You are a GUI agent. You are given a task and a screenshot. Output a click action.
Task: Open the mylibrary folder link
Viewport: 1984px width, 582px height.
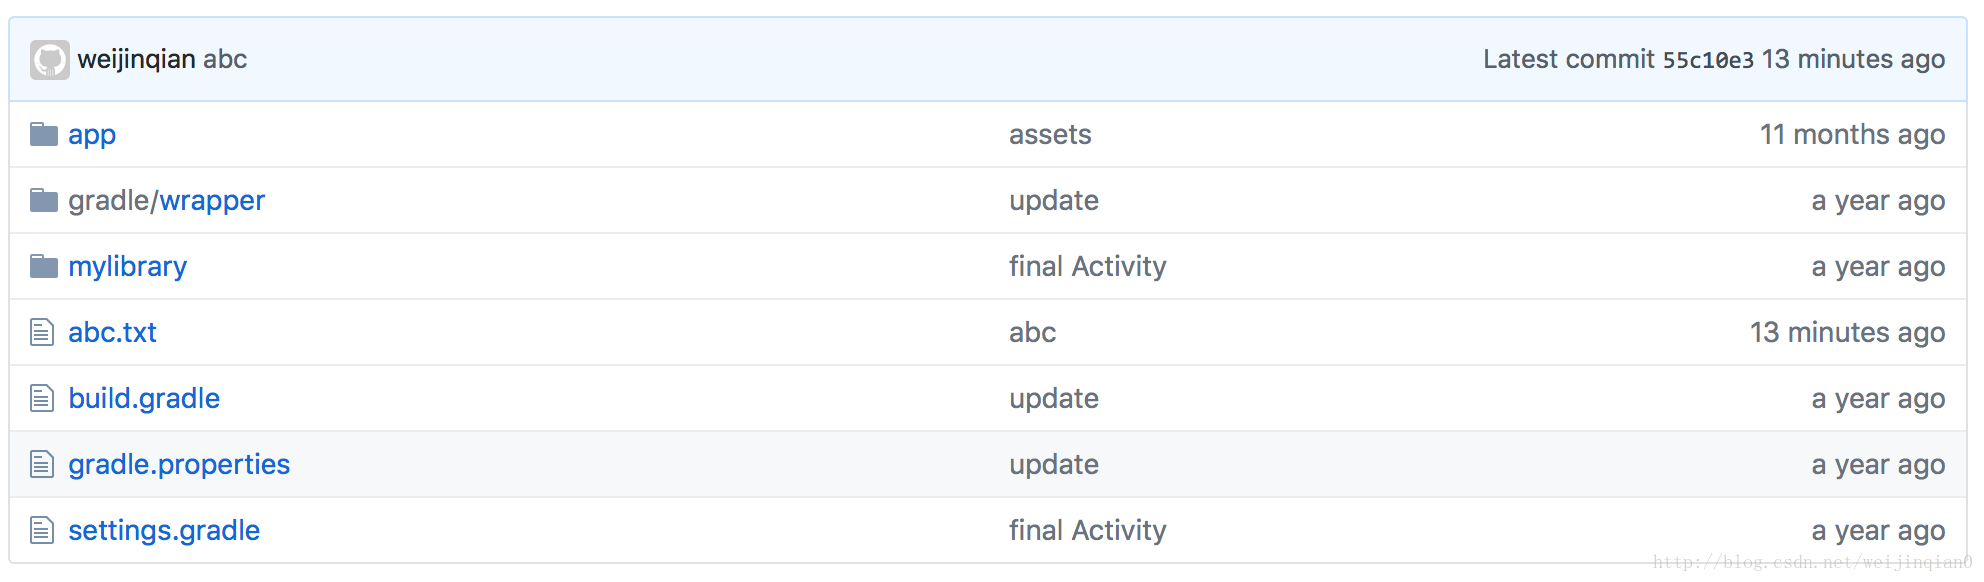(127, 267)
